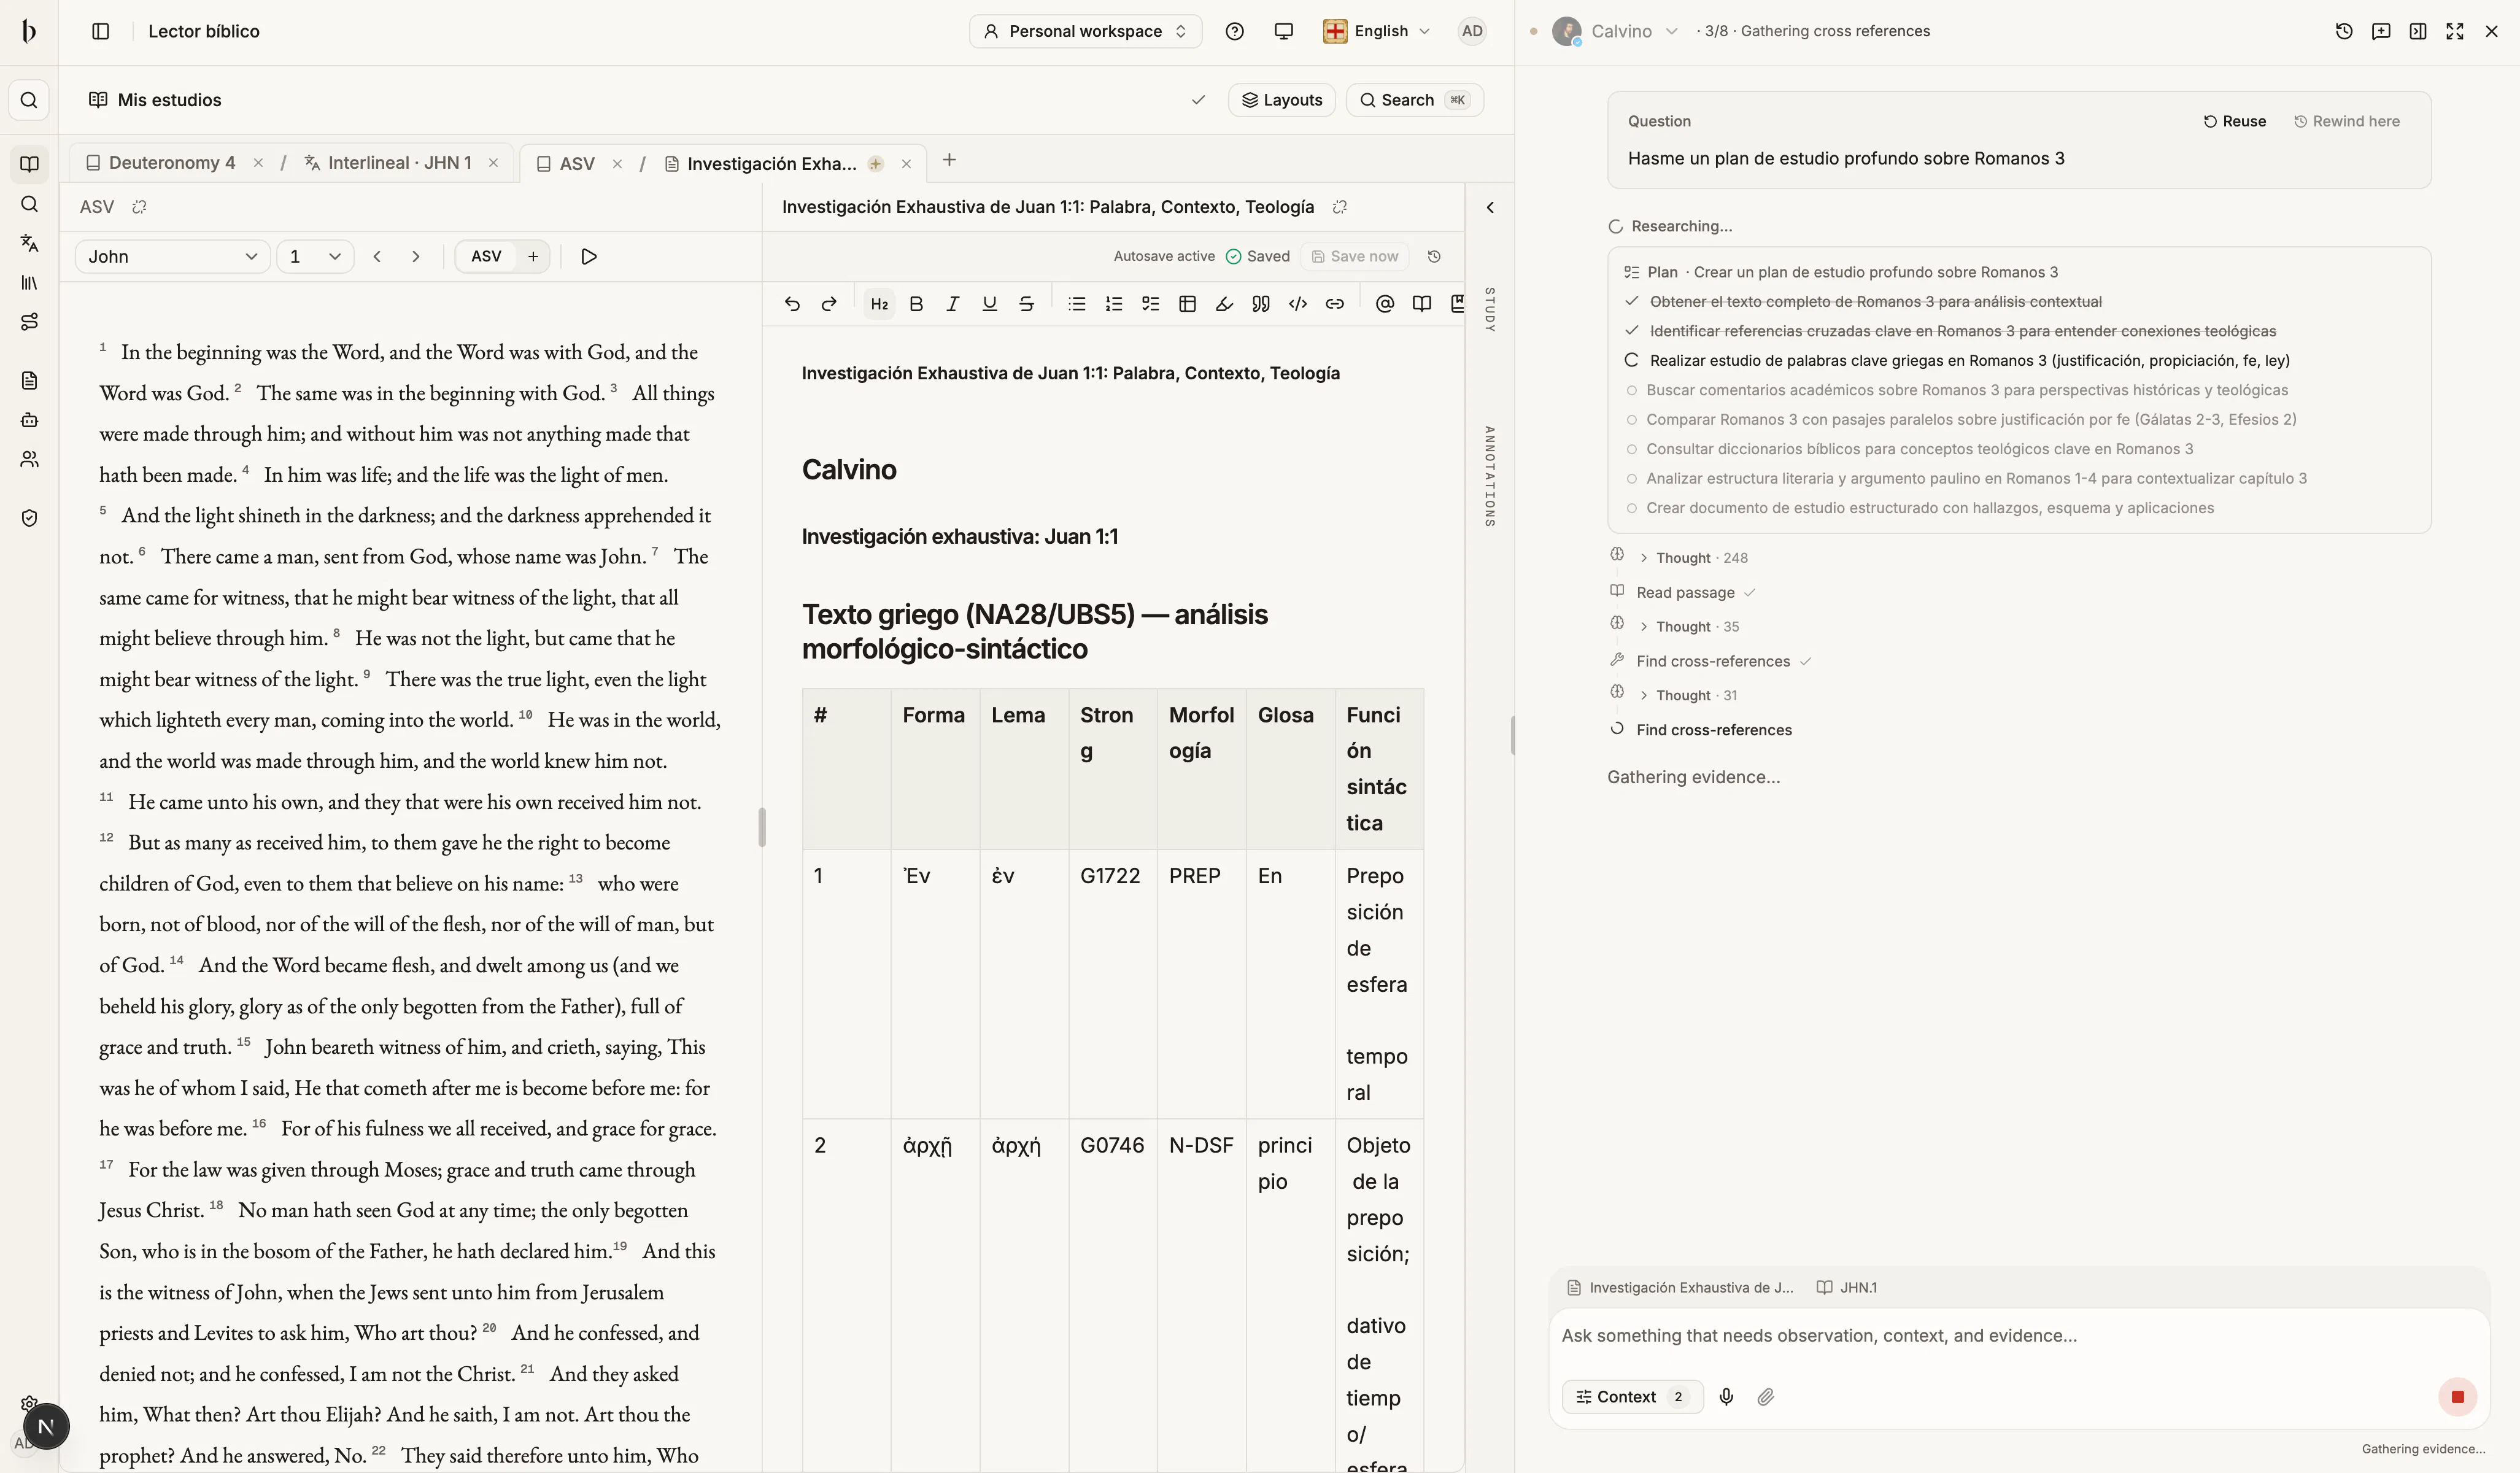Open the users group icon in sidebar
Image resolution: width=2520 pixels, height=1473 pixels.
(29, 459)
